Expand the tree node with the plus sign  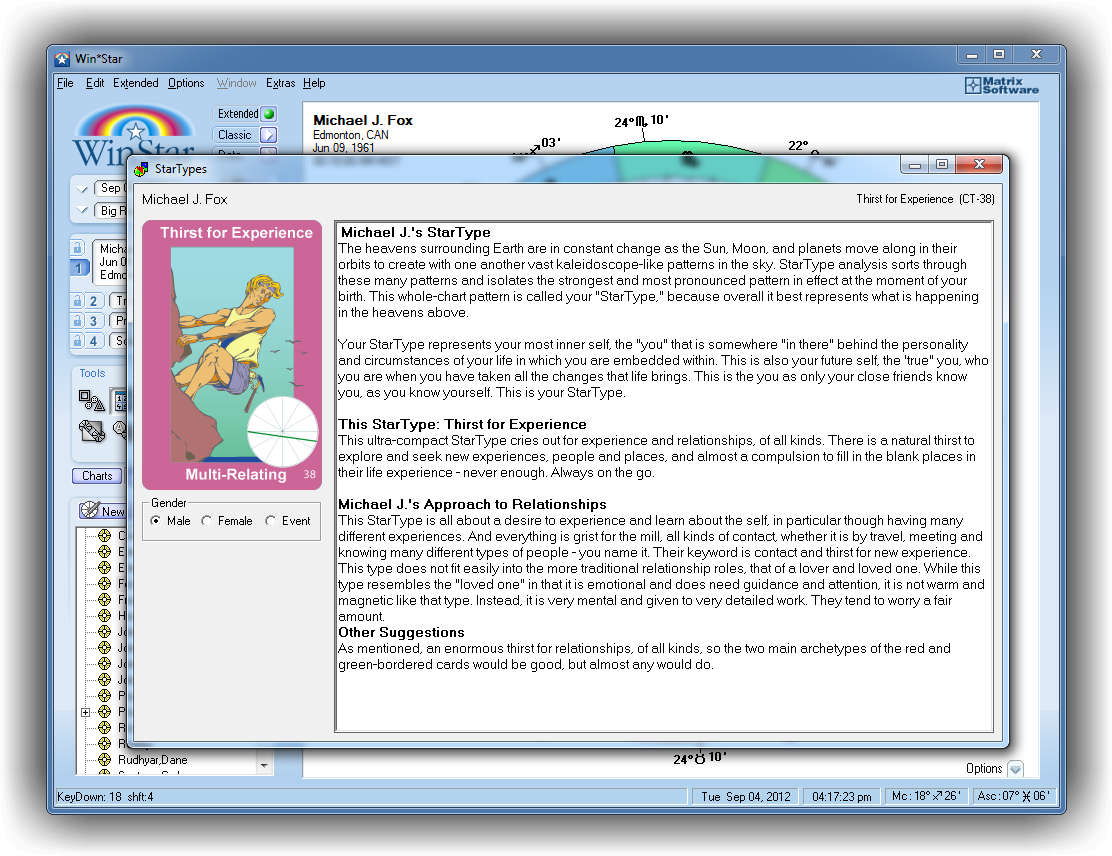(86, 712)
